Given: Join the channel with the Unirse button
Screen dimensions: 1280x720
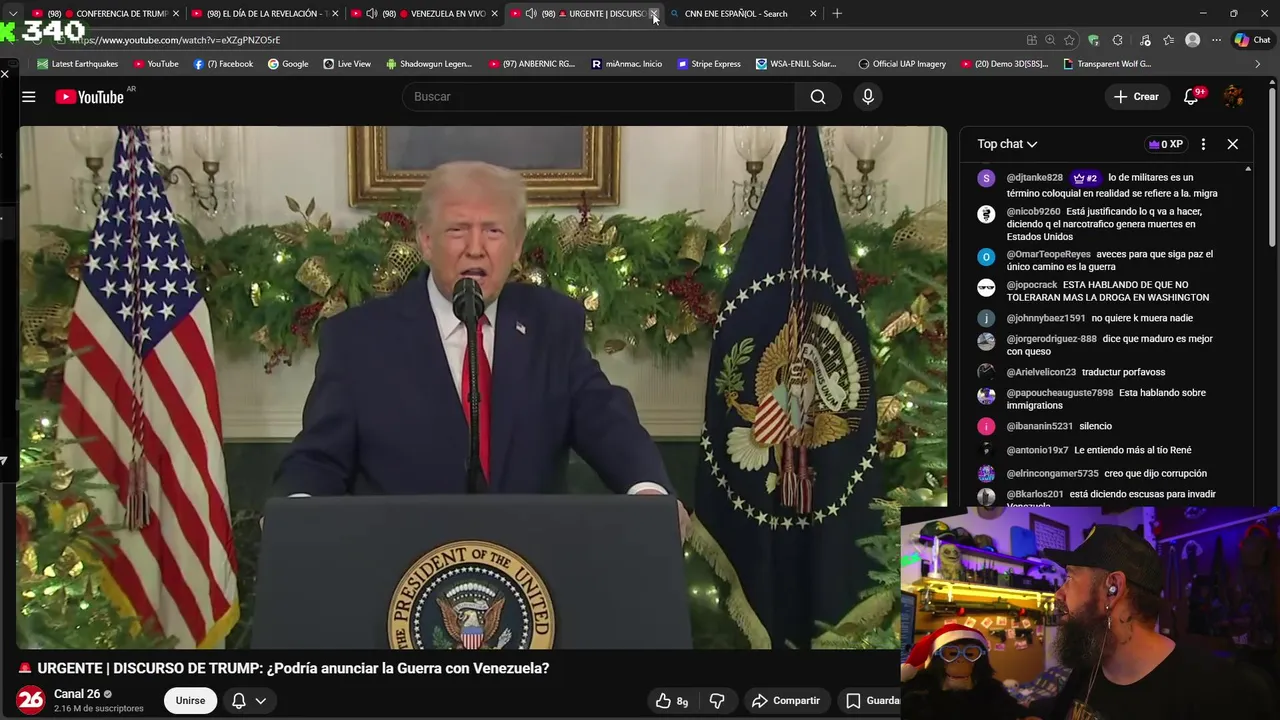Looking at the screenshot, I should point(190,701).
